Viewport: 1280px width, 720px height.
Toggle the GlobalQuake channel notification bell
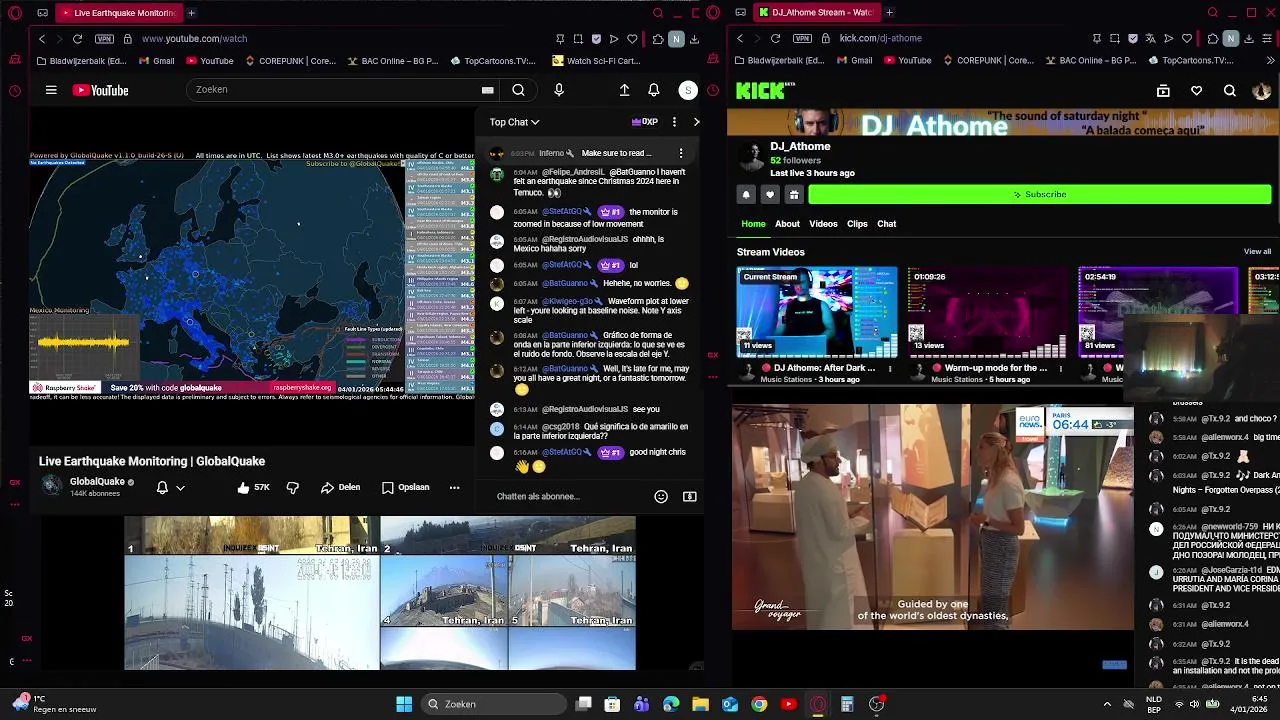click(162, 487)
